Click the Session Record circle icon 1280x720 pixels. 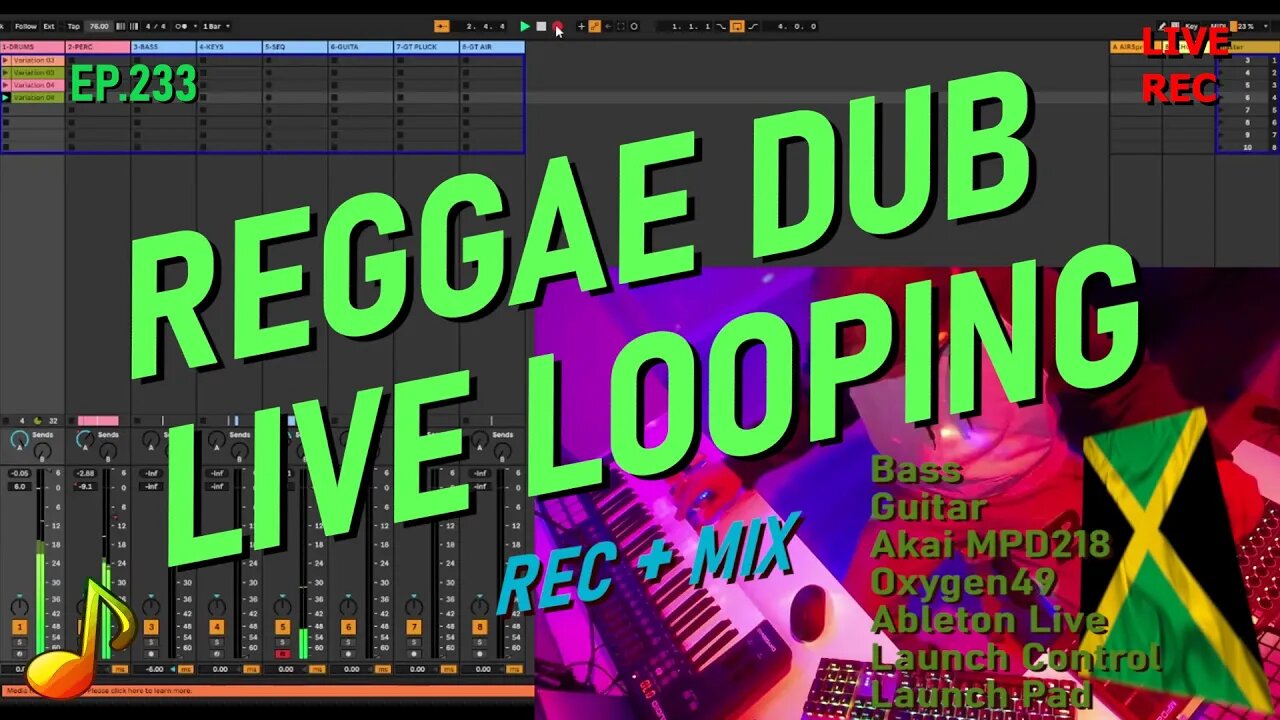pyautogui.click(x=634, y=26)
